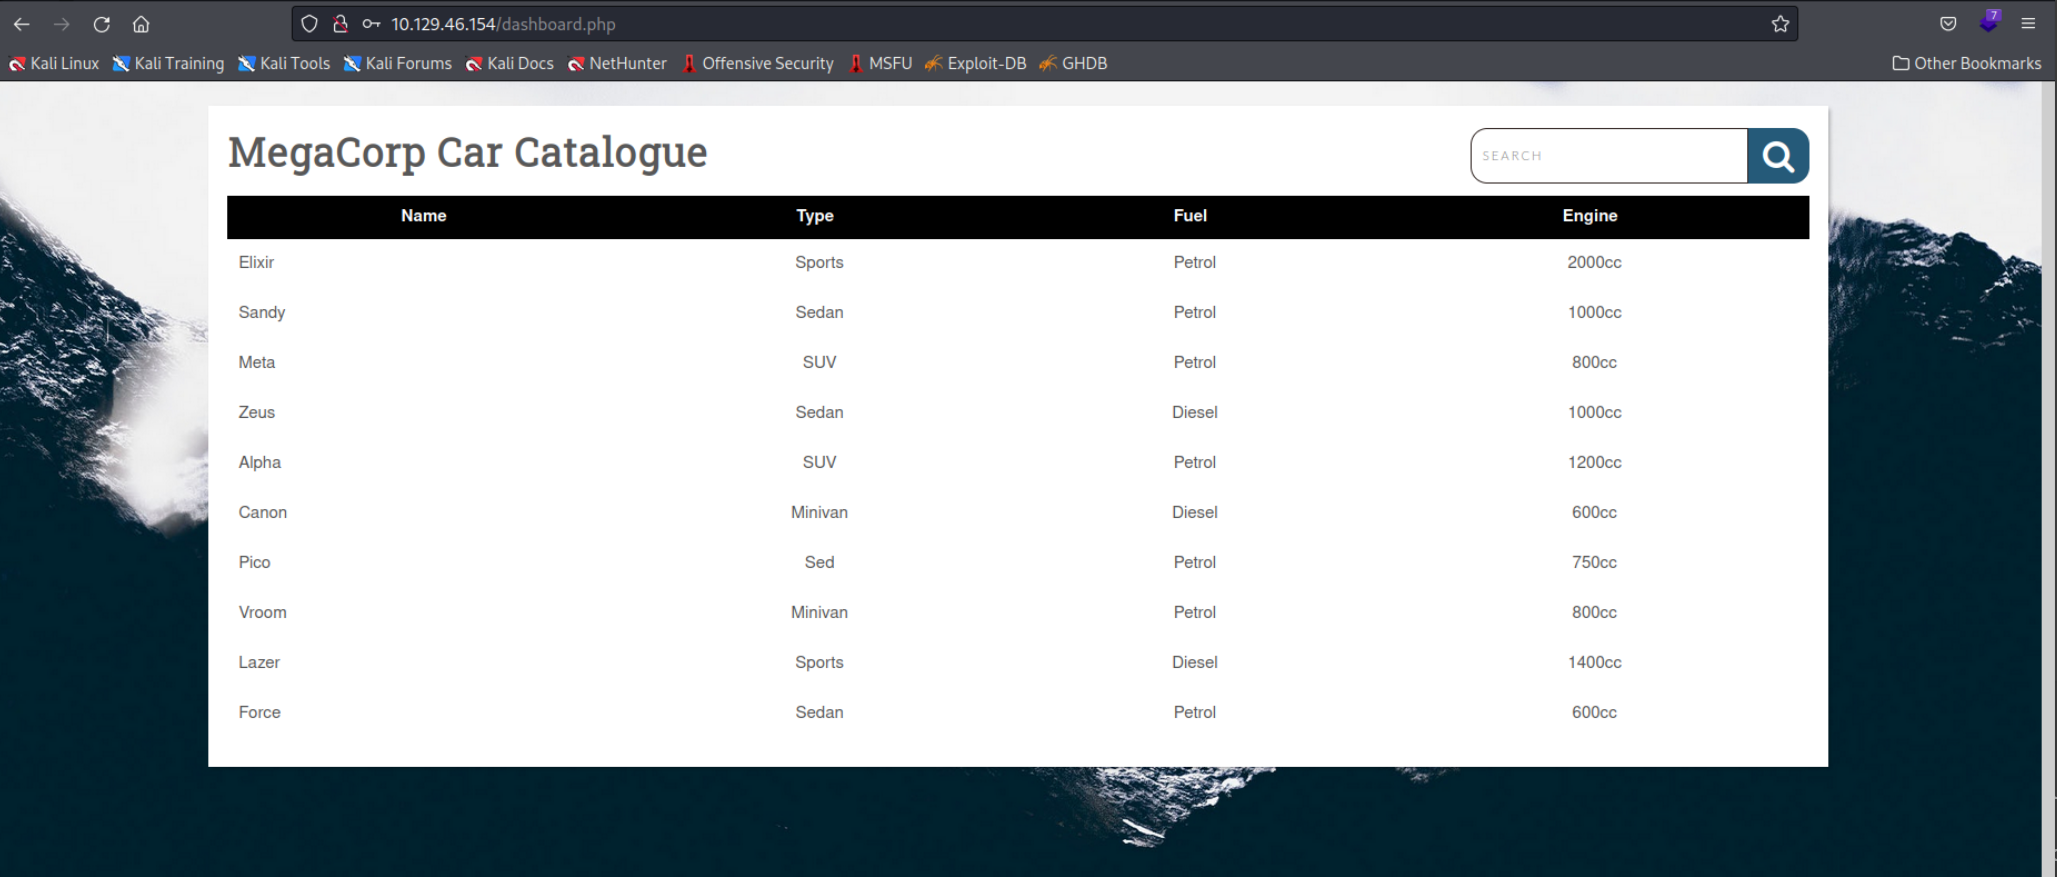2057x877 pixels.
Task: Click the MegaCorp Car Catalogue heading
Action: point(468,152)
